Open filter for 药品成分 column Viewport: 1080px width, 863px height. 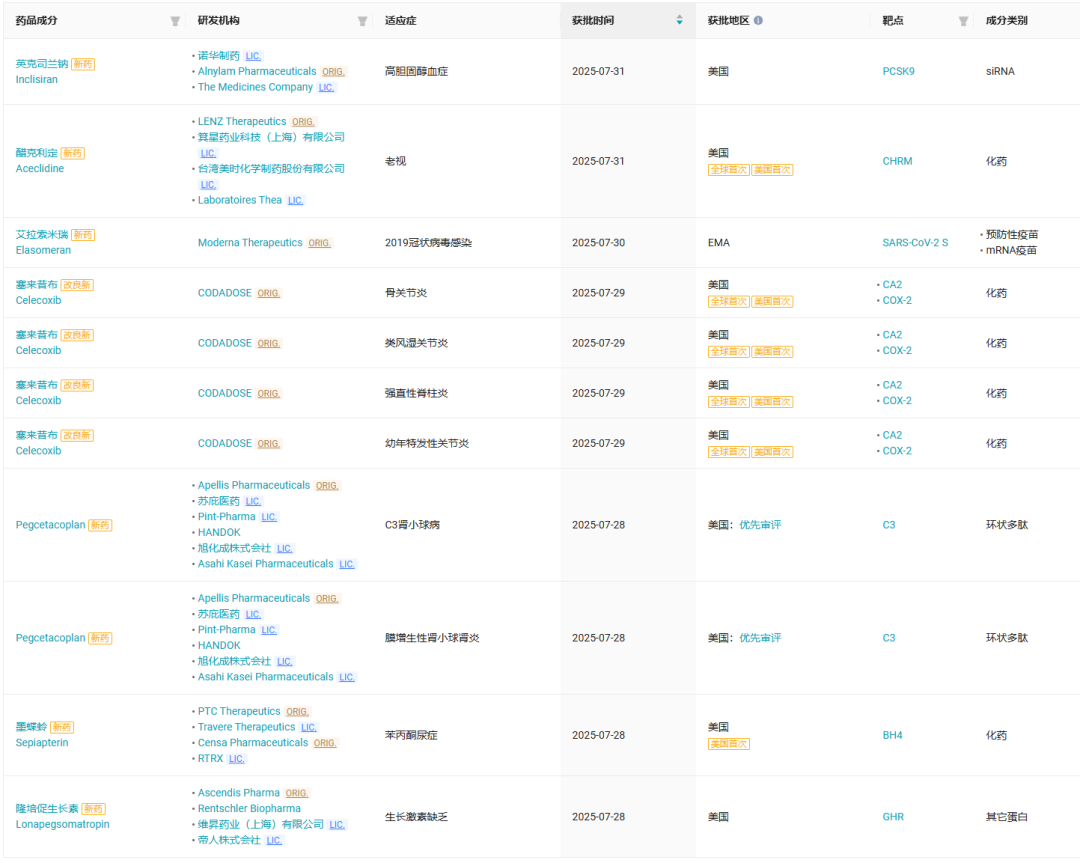(175, 21)
